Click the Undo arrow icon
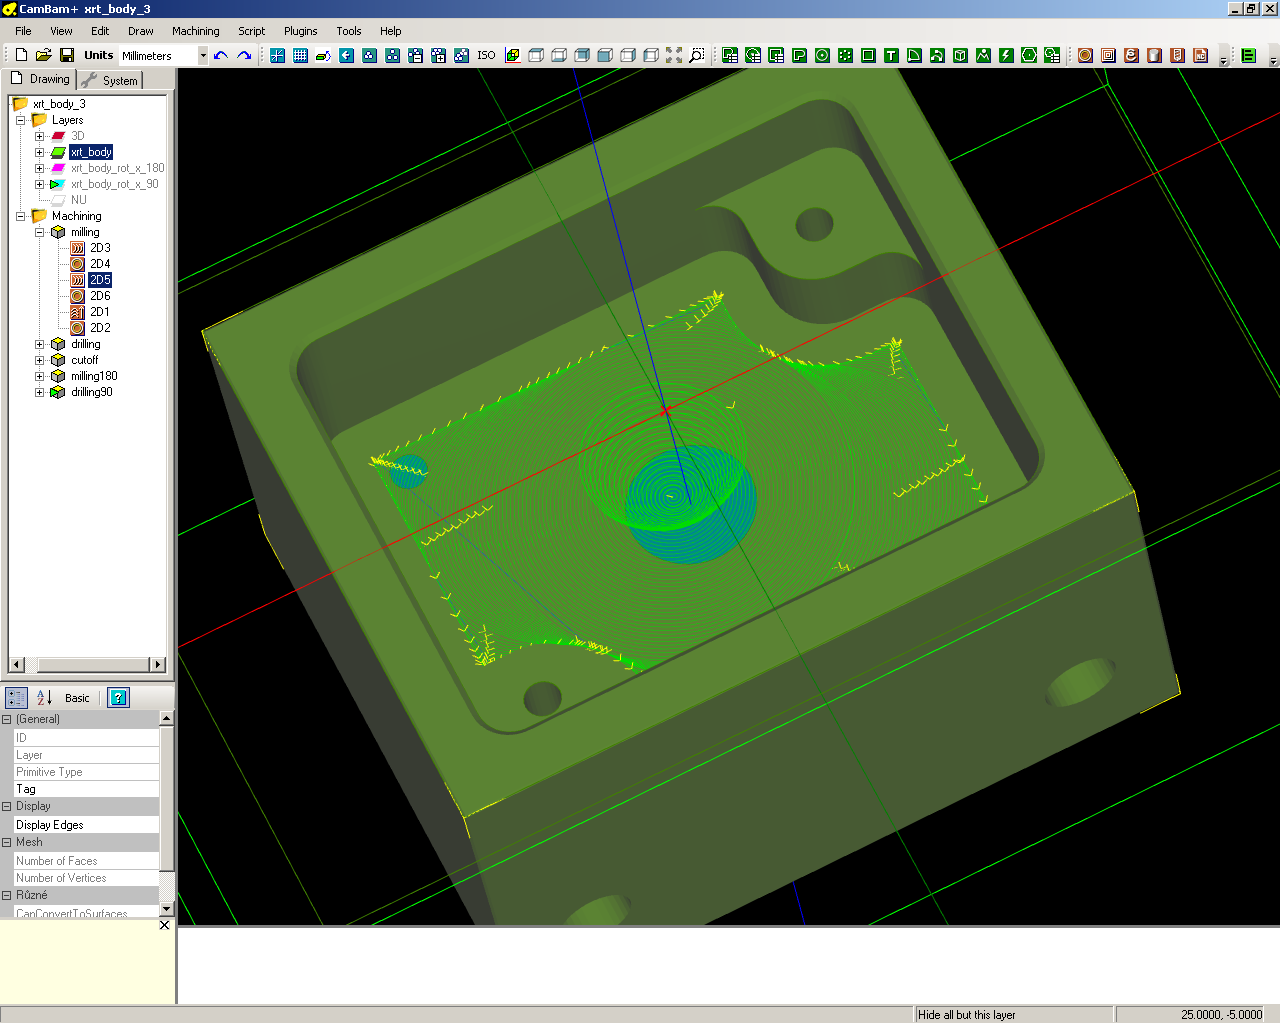The width and height of the screenshot is (1280, 1024). click(221, 55)
